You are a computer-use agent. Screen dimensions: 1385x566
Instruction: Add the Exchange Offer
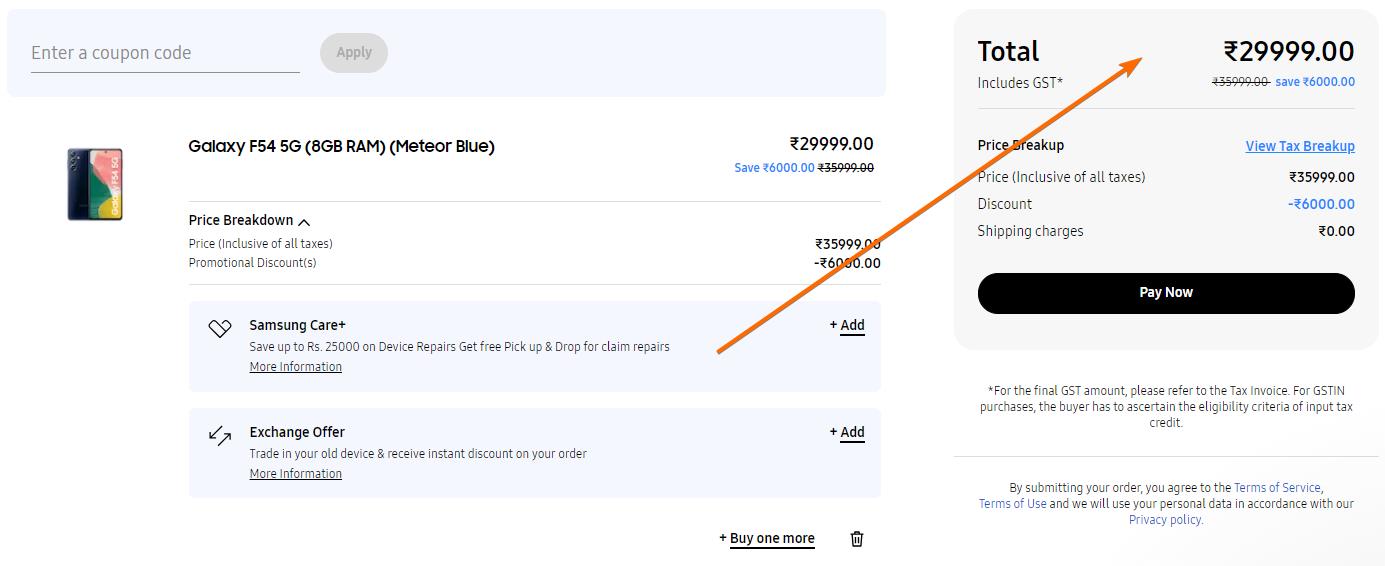848,432
